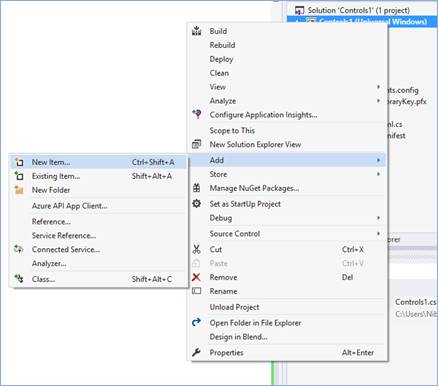The height and width of the screenshot is (386, 438).
Task: Click the Ctrl+Shift+A shortcut text
Action: coord(153,162)
